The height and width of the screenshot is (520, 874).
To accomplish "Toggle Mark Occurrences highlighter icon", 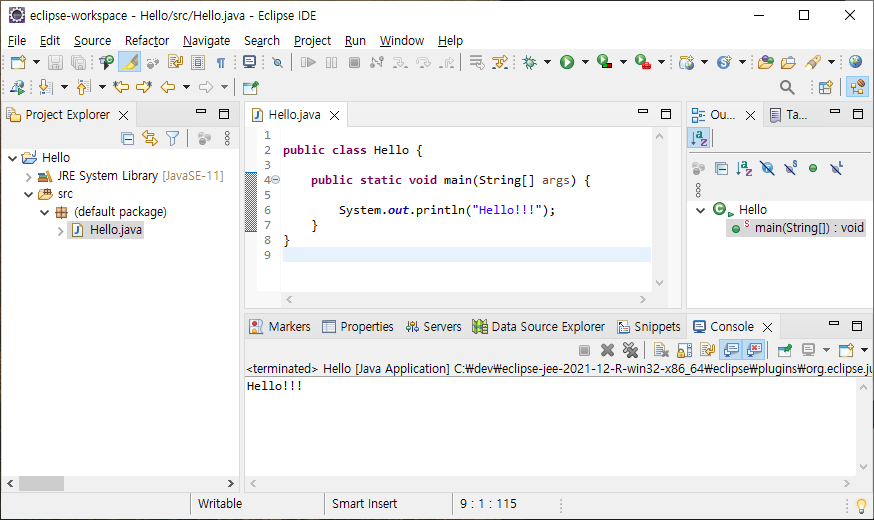I will coord(130,62).
